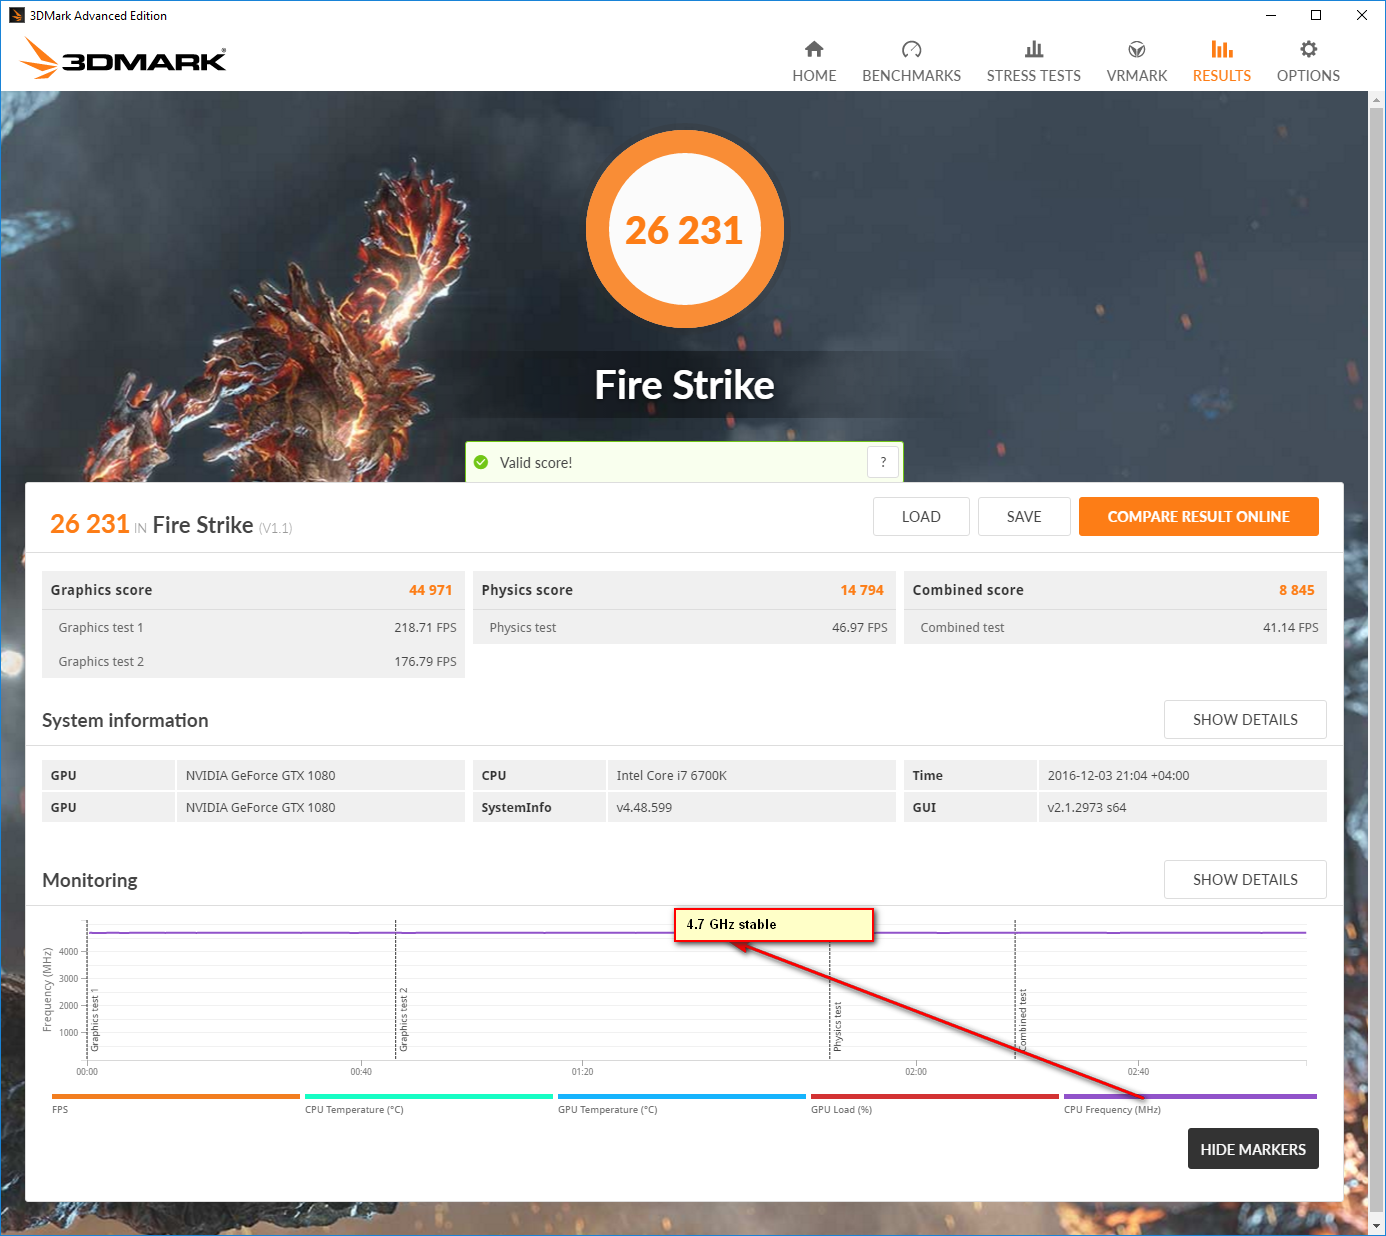Viewport: 1386px width, 1236px height.
Task: Open VRMark via its round logo icon
Action: tap(1137, 49)
